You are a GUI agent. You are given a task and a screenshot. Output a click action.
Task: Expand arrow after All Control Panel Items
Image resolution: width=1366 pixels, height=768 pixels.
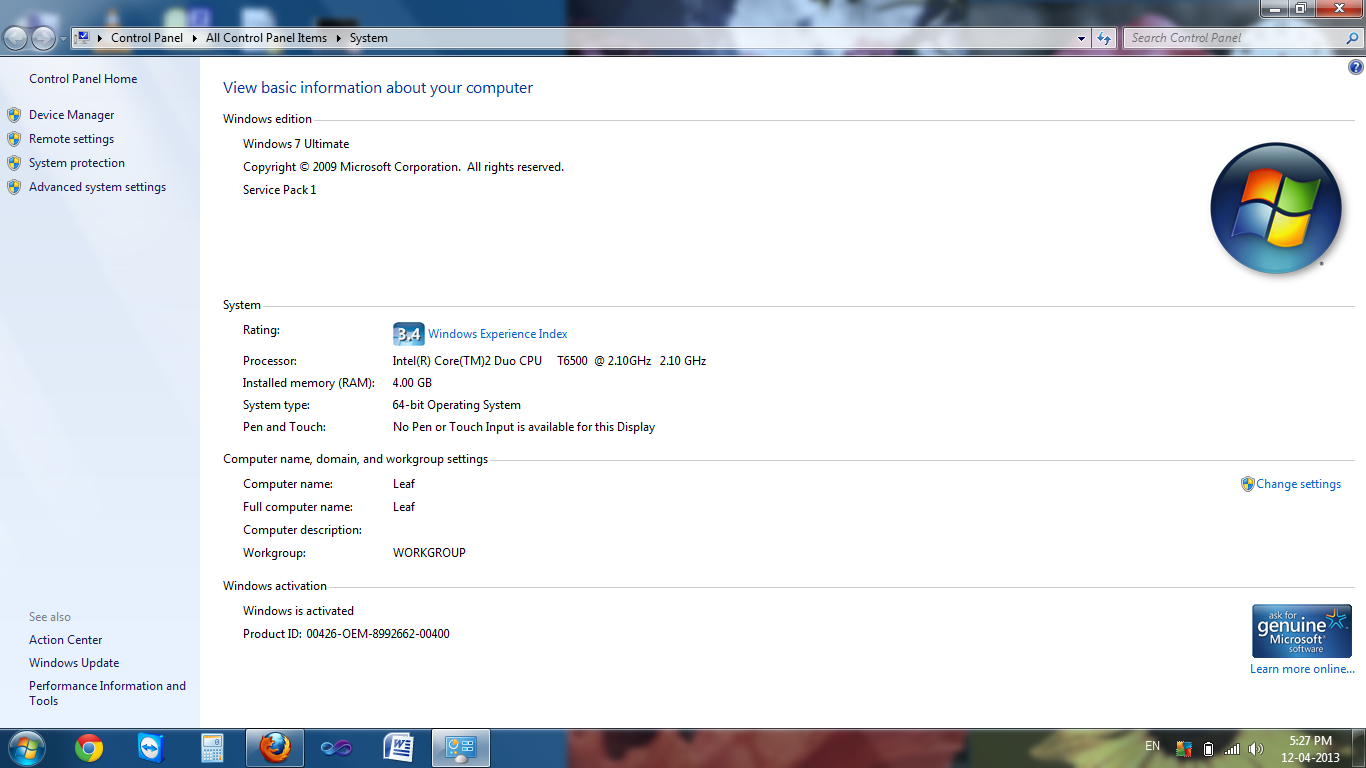[338, 38]
